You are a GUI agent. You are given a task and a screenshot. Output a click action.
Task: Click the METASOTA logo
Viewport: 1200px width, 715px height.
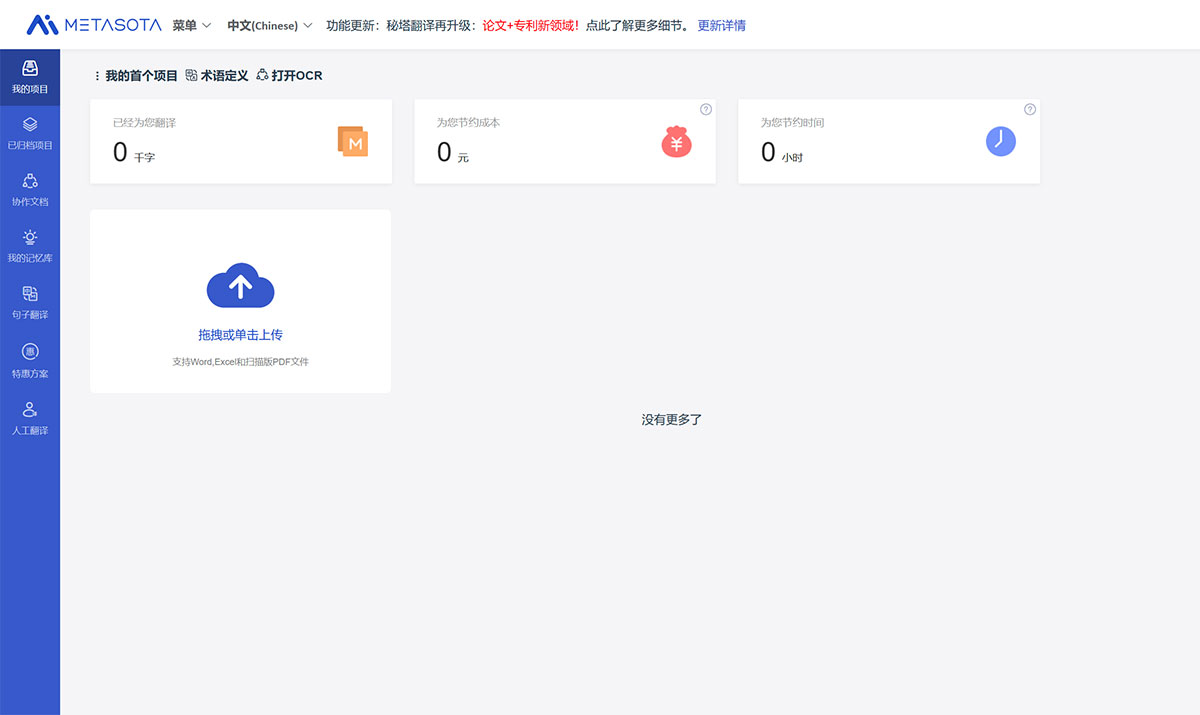[x=95, y=24]
